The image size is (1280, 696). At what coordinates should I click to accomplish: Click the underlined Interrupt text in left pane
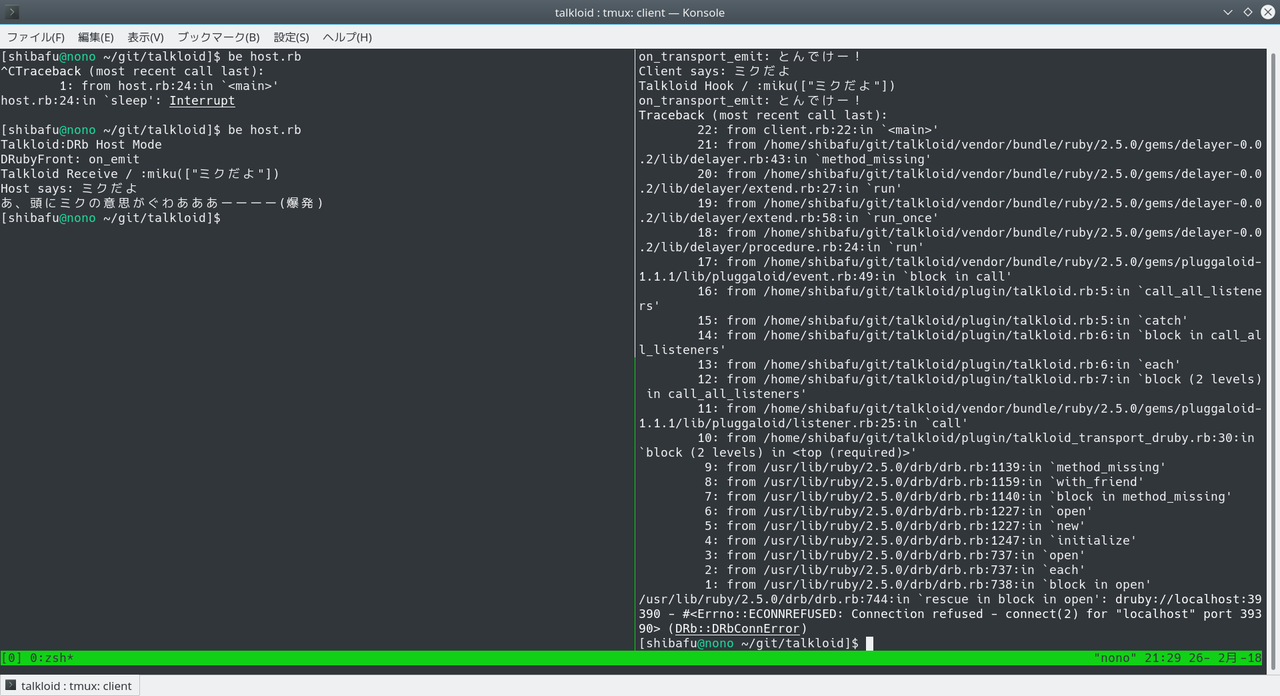(x=202, y=101)
